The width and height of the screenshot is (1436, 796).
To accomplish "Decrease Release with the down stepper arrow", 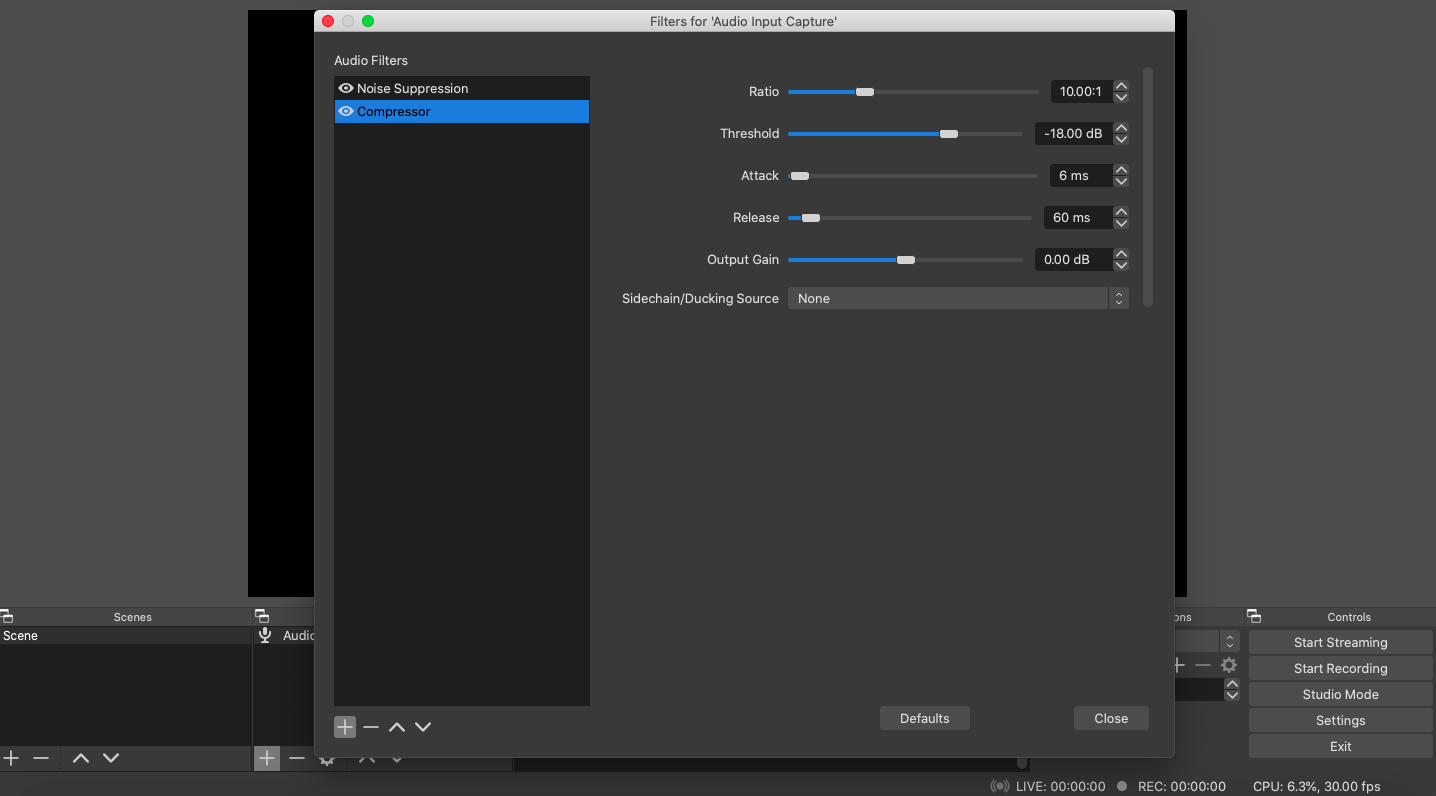I will (1121, 224).
